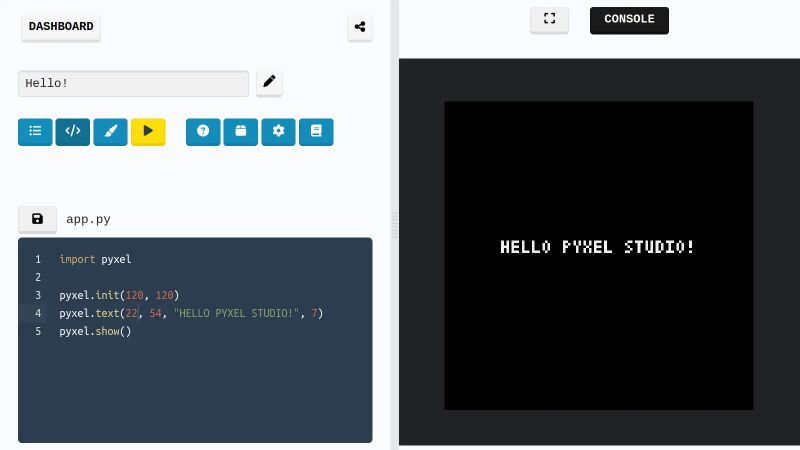Open the Dashboard page
The height and width of the screenshot is (450, 800).
point(61,27)
